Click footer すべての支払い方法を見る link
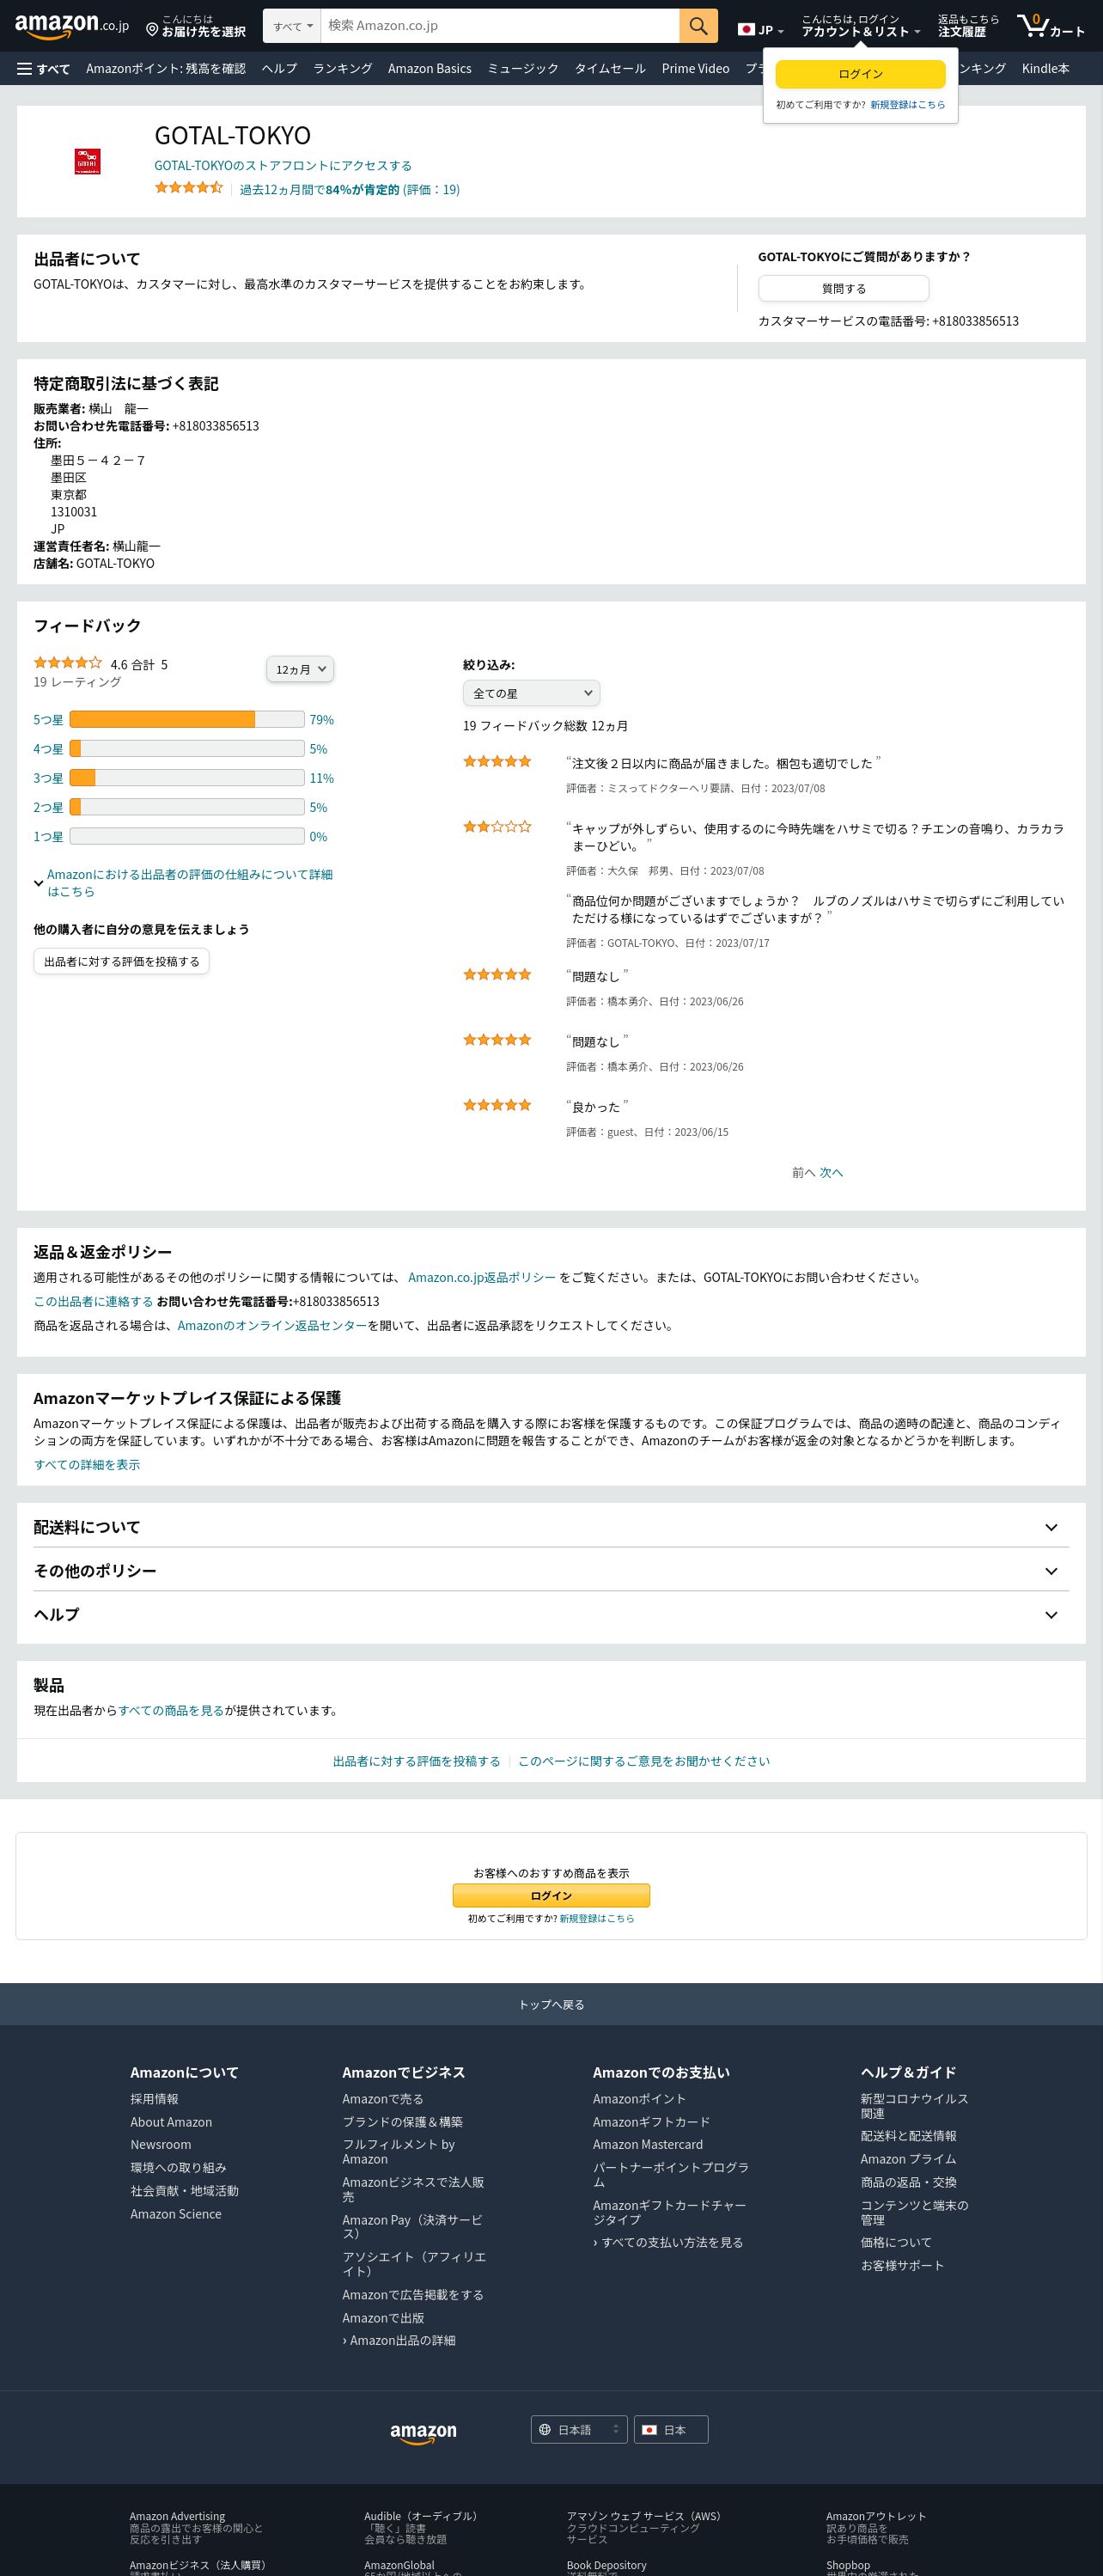 click(x=668, y=2242)
